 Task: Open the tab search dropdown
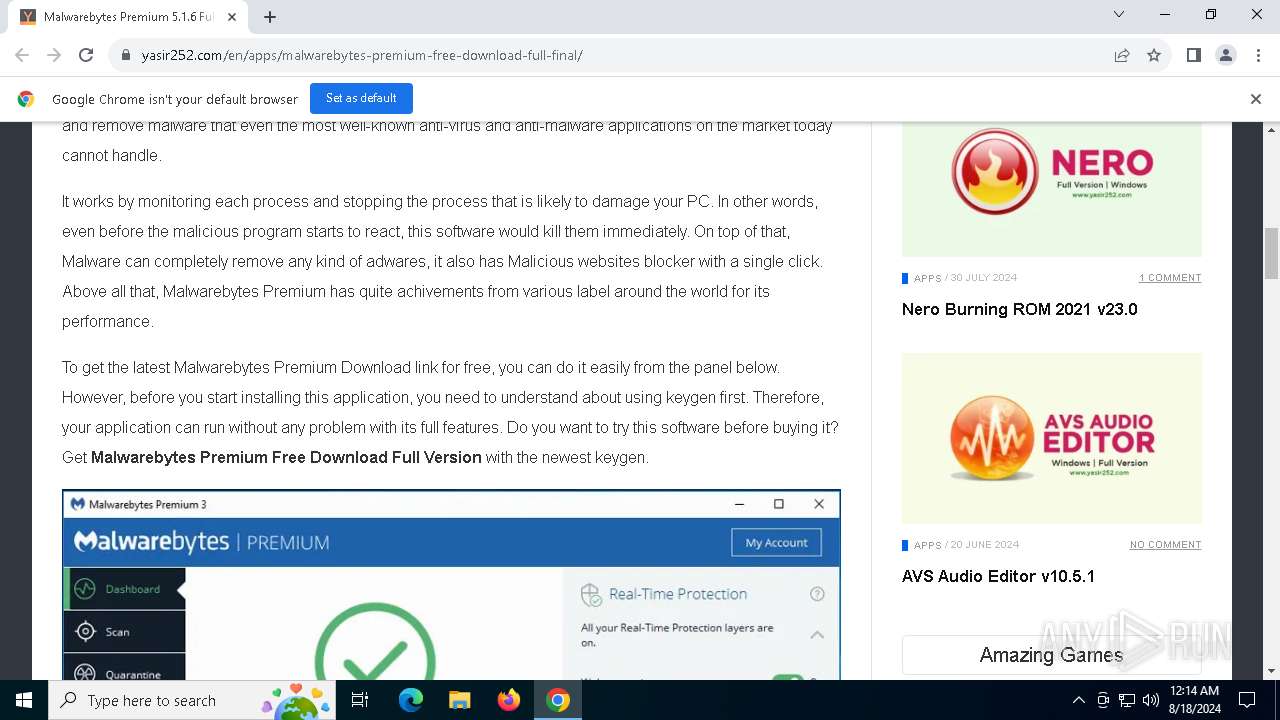coord(1119,15)
